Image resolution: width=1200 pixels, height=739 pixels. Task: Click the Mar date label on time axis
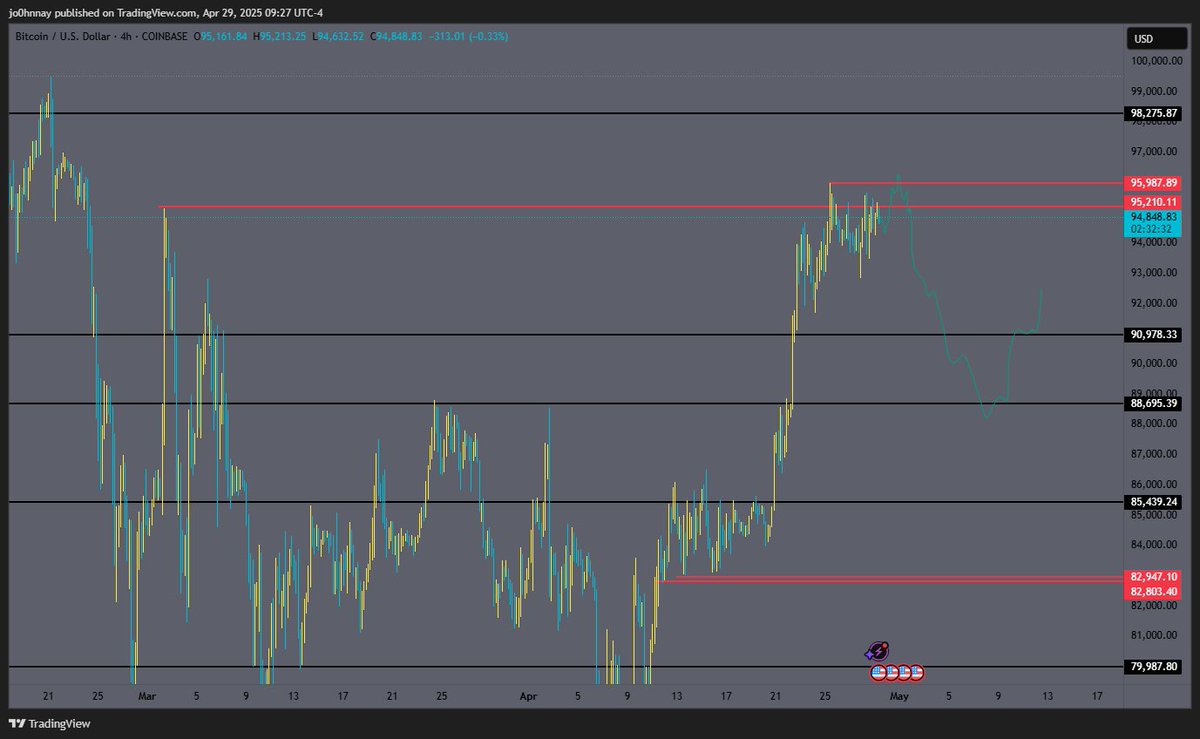pyautogui.click(x=147, y=695)
